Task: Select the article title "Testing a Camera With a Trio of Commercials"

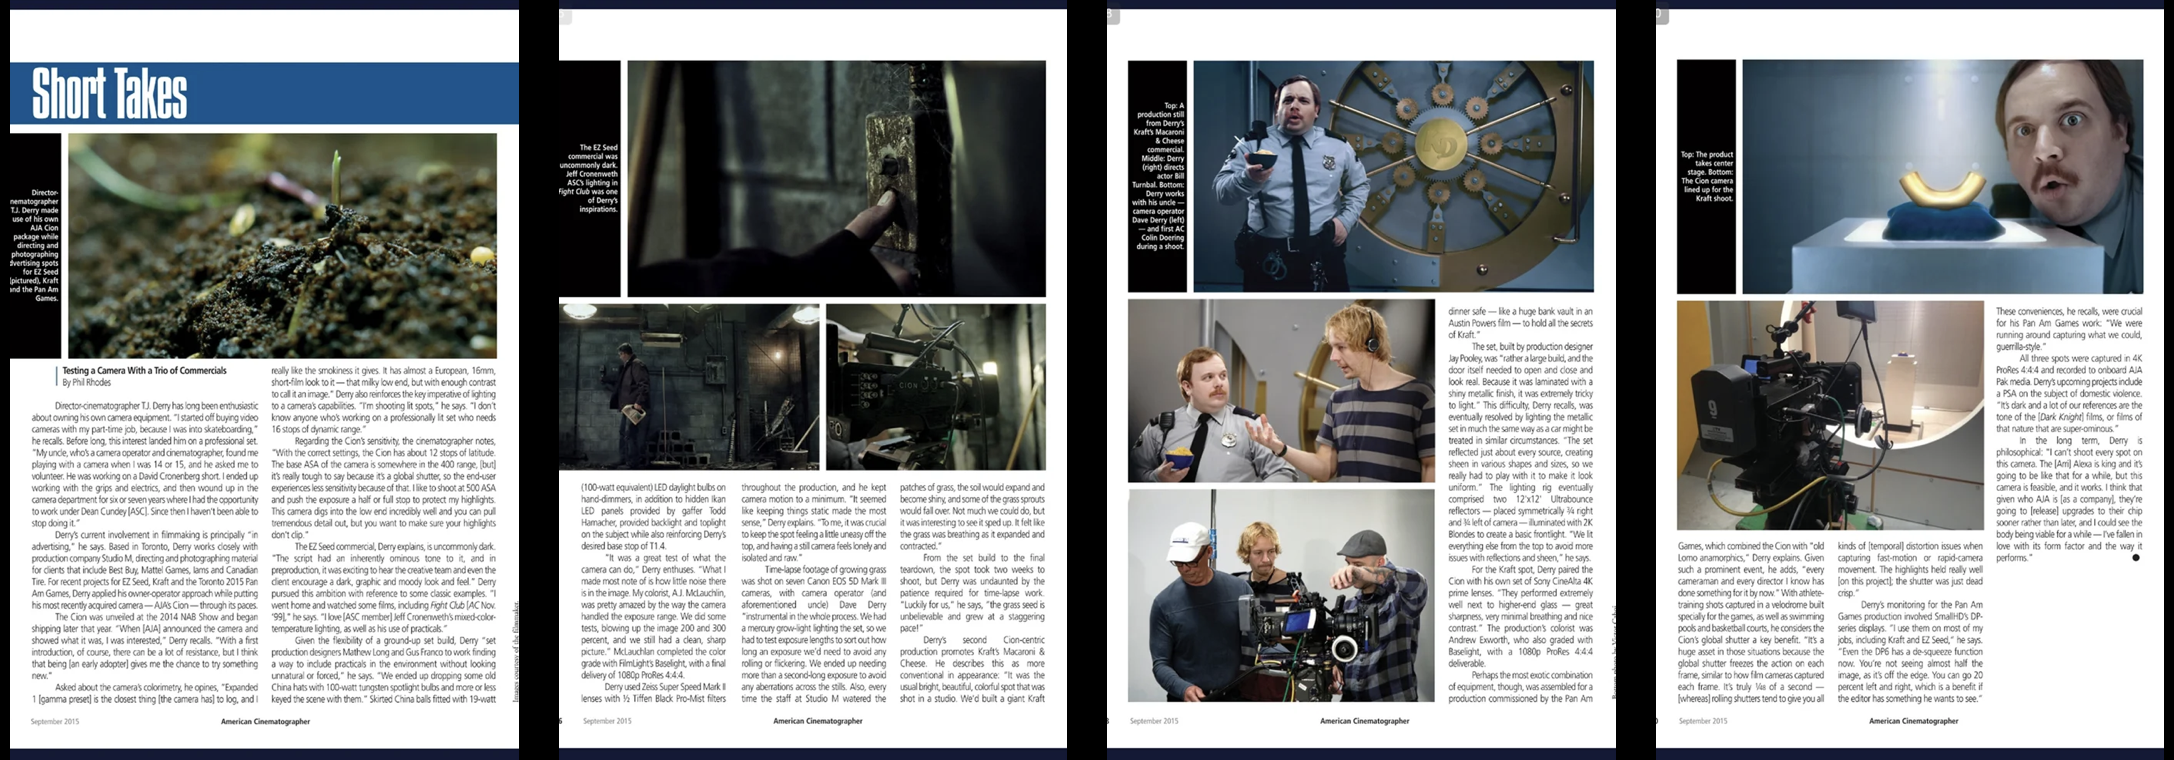Action: (x=144, y=370)
